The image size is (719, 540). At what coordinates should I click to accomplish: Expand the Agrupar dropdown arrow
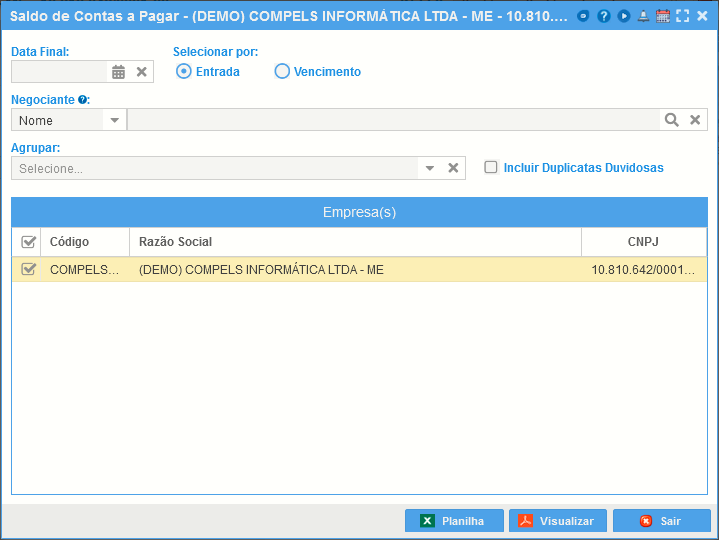point(430,168)
